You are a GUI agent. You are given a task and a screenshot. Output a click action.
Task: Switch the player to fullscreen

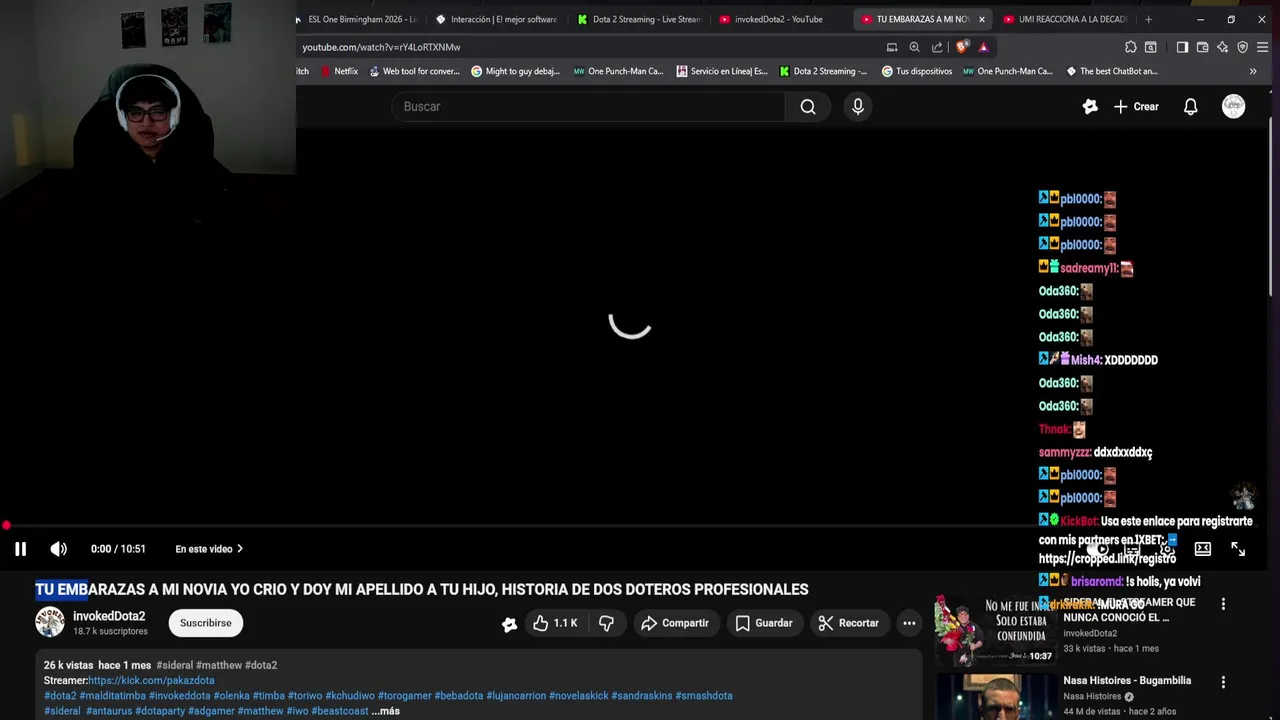point(1238,549)
